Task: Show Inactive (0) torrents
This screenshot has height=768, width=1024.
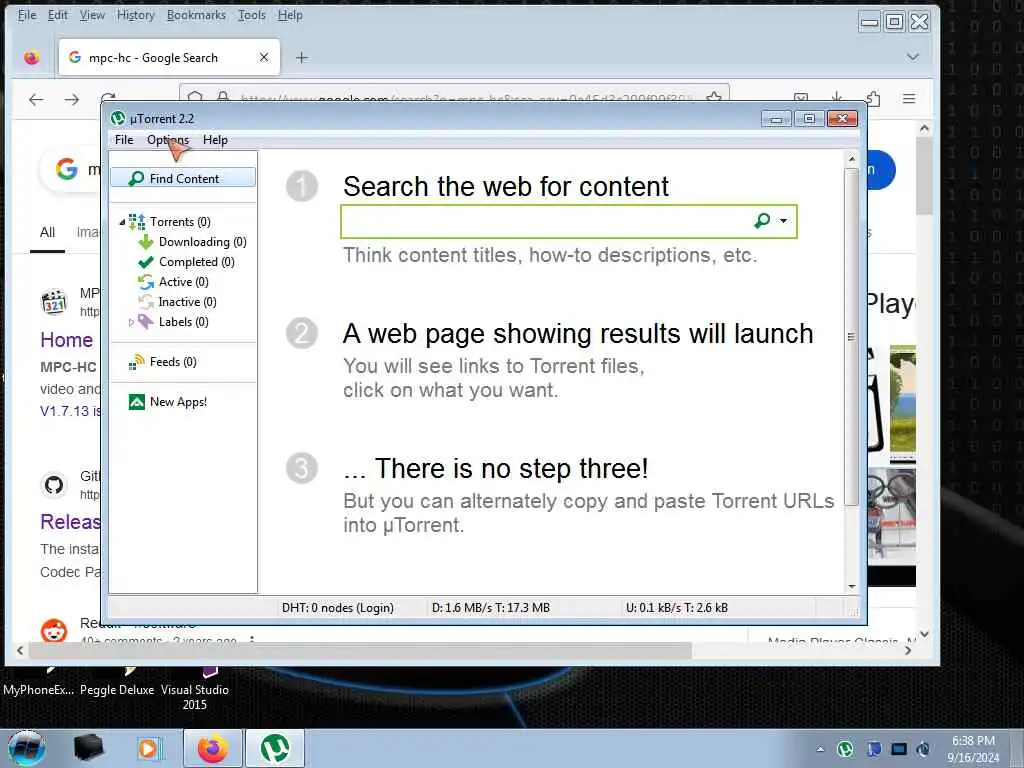Action: coord(187,302)
